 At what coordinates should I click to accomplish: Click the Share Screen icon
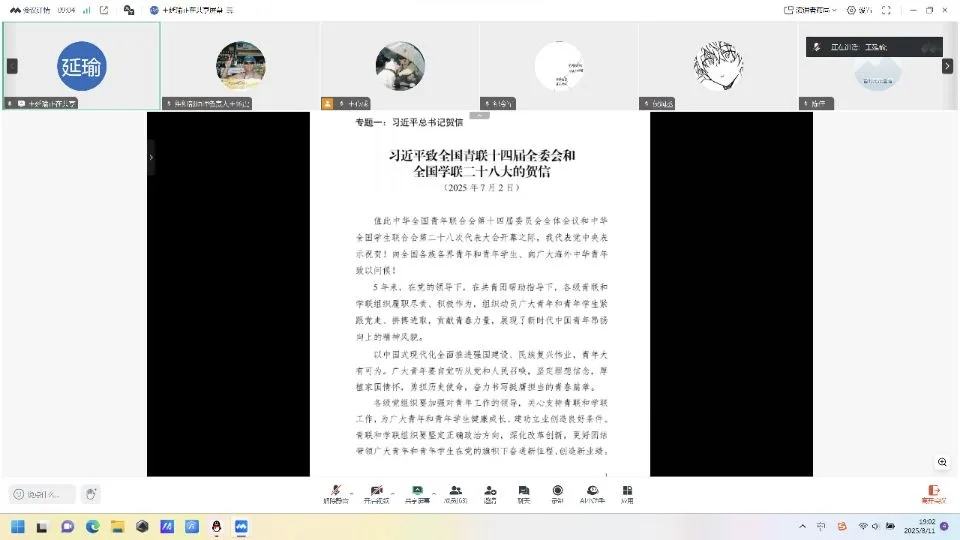[418, 492]
